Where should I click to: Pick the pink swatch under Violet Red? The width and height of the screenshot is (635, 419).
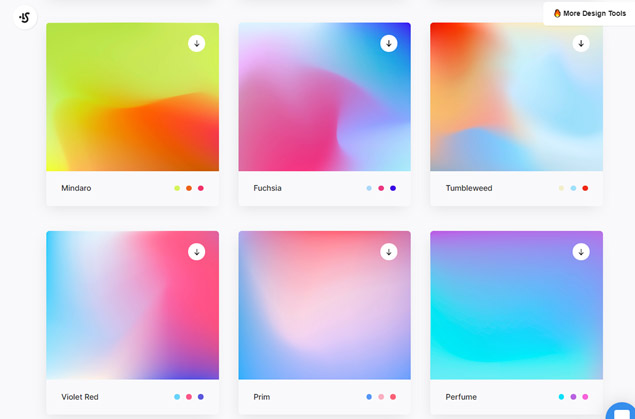[x=189, y=397]
